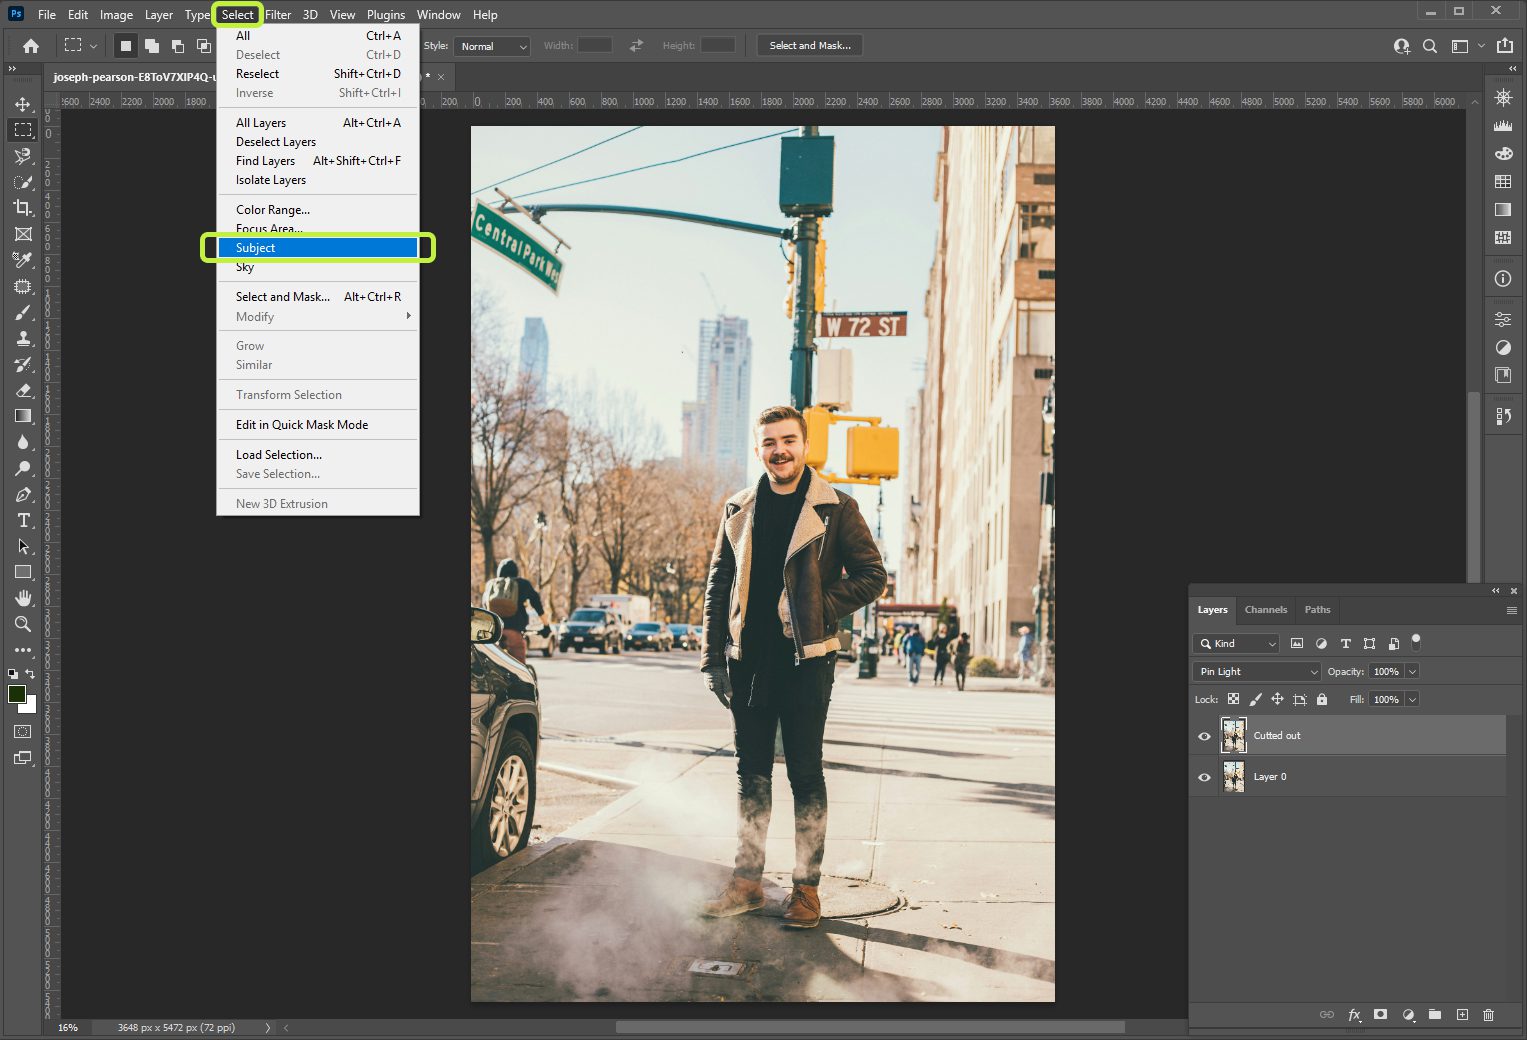Toggle lock position icon
The height and width of the screenshot is (1040, 1527).
(1277, 699)
